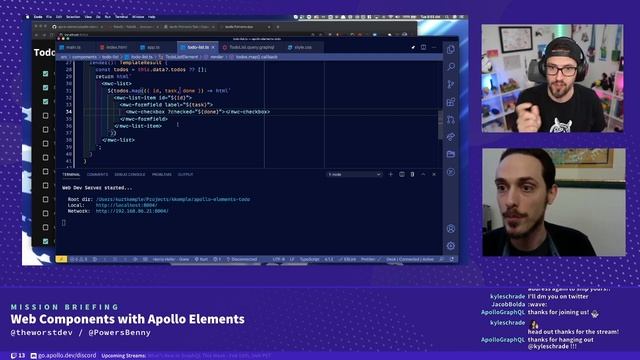
Task: Open the Search magnifier in the activity bar
Action: click(x=451, y=67)
